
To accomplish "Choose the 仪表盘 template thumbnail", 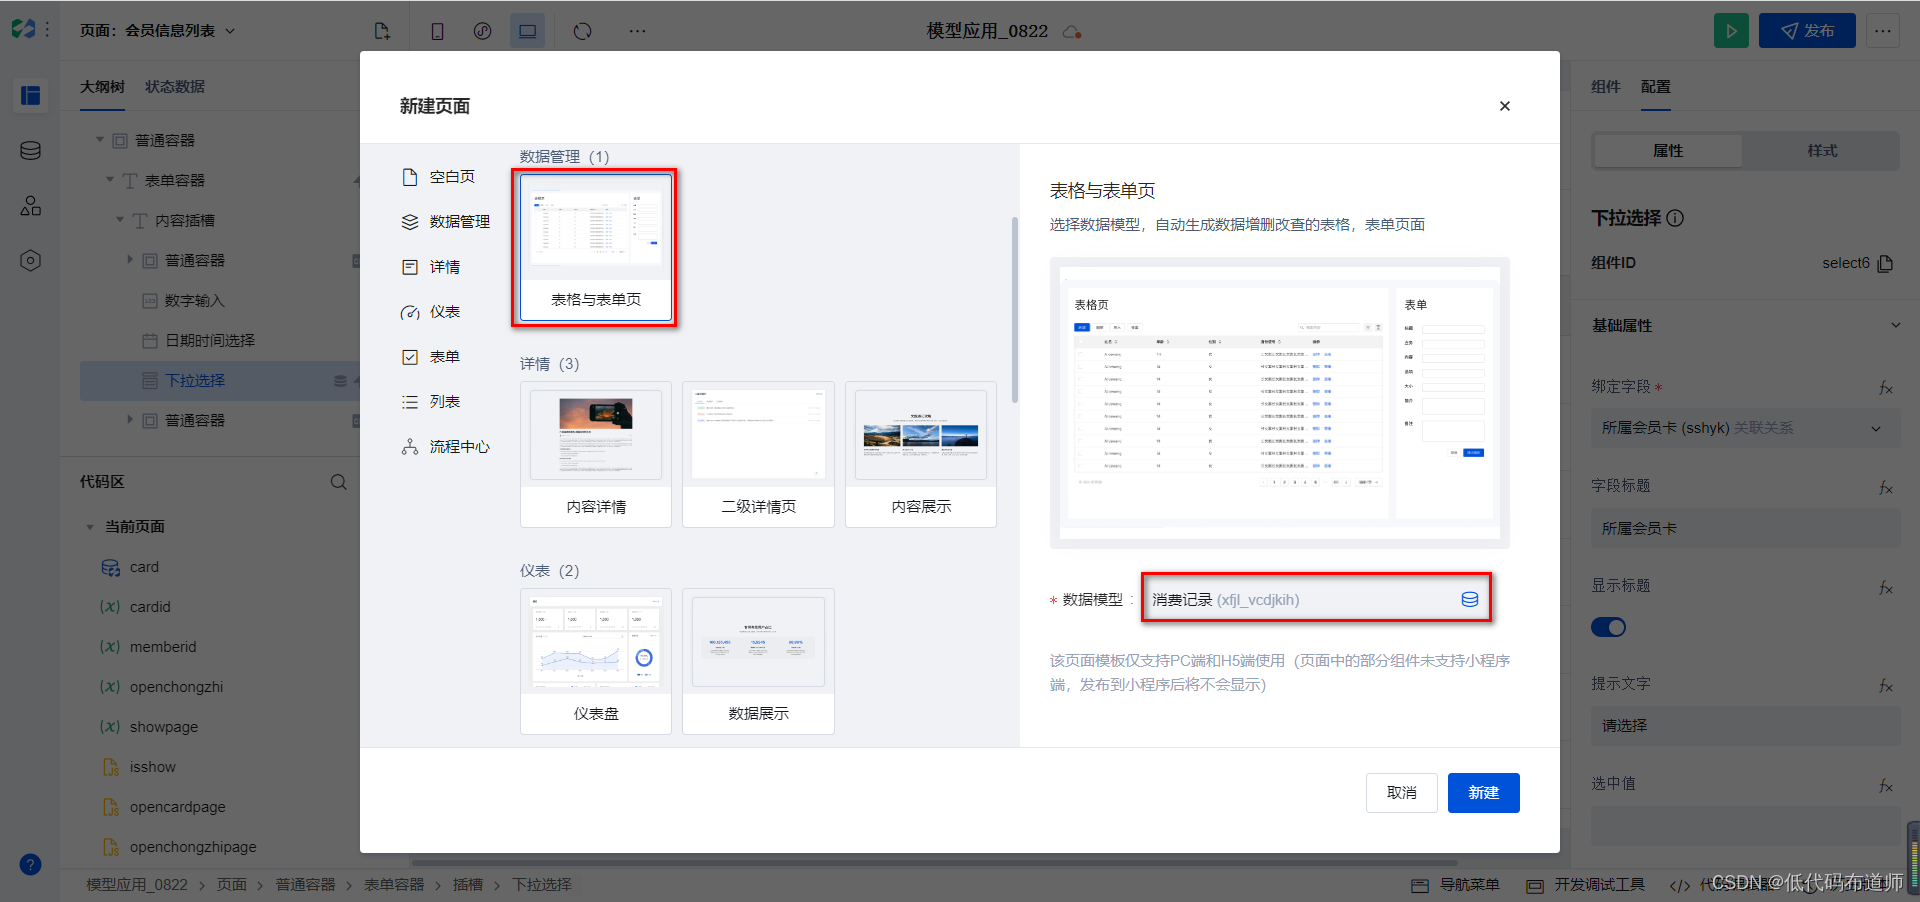I will 596,661.
